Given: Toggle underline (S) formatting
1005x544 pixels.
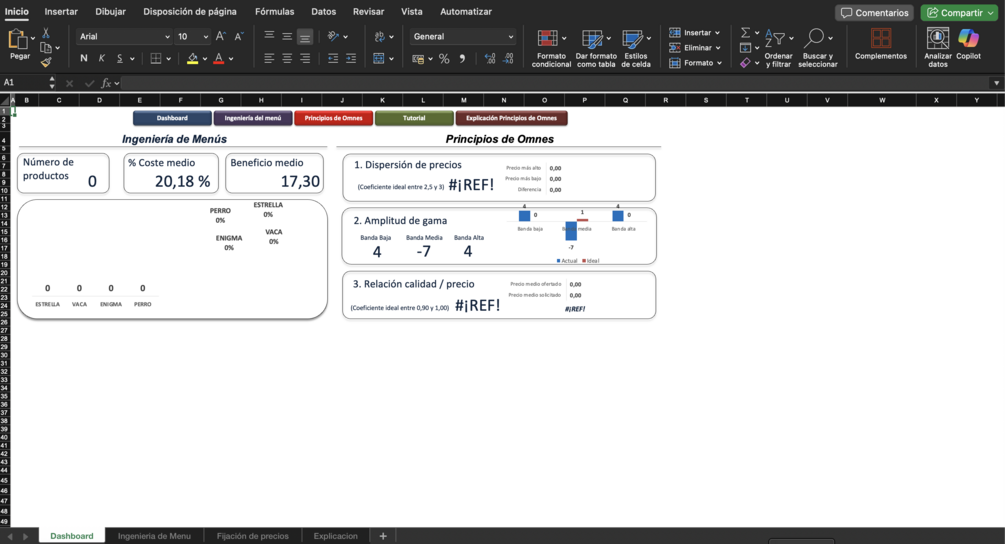Looking at the screenshot, I should (119, 58).
